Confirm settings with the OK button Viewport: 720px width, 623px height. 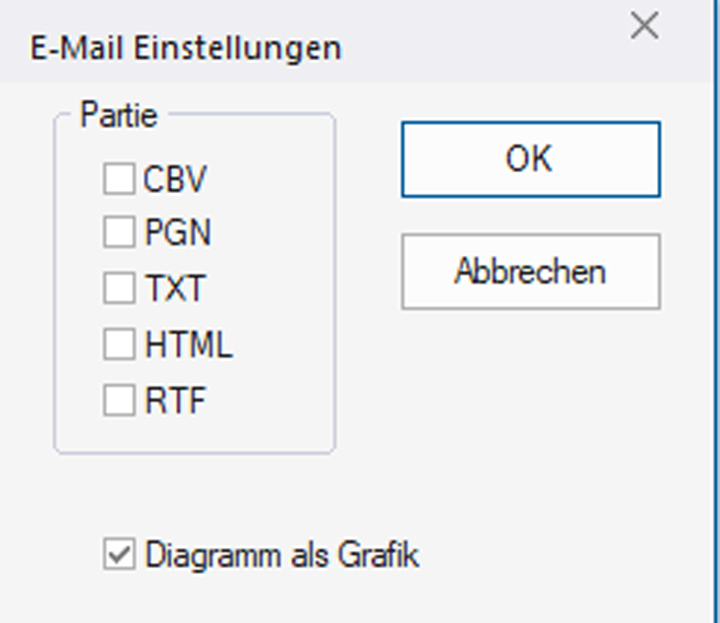coord(530,159)
